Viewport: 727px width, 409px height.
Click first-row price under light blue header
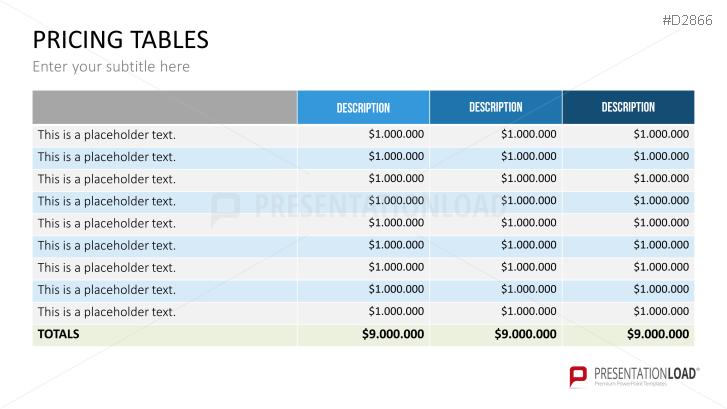396,134
